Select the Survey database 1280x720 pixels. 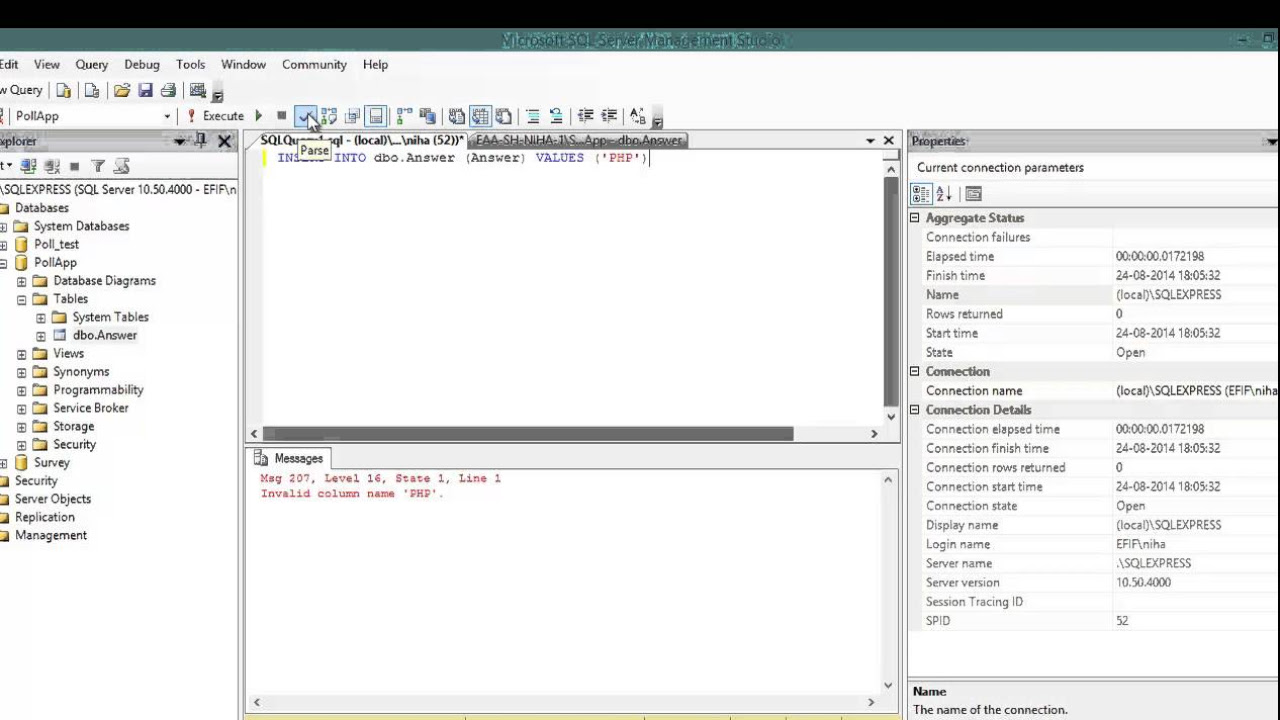(x=52, y=463)
